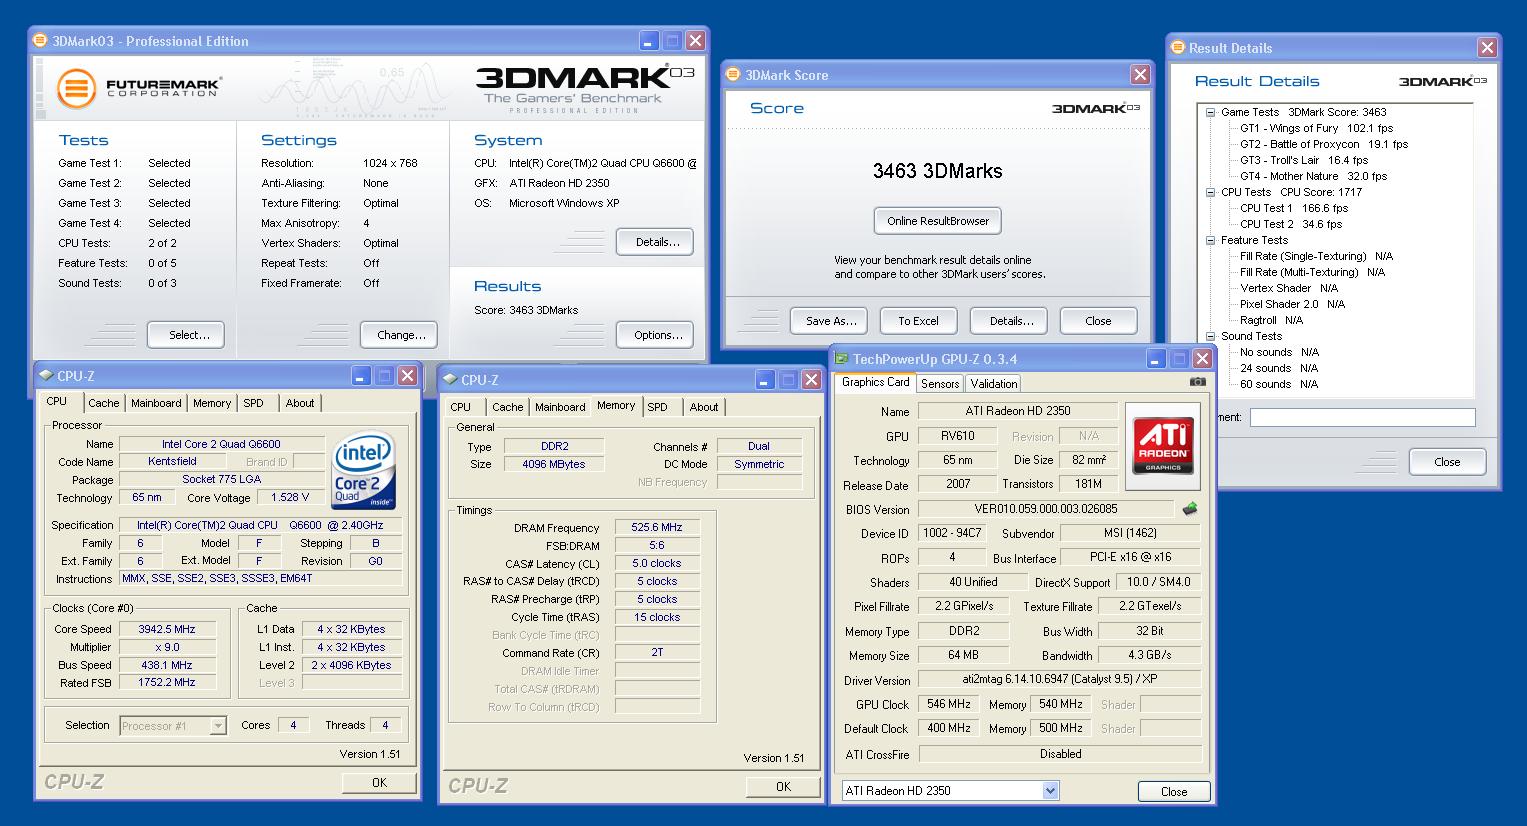Open the Validation tab in GPU-Z
Image resolution: width=1527 pixels, height=826 pixels.
click(994, 384)
